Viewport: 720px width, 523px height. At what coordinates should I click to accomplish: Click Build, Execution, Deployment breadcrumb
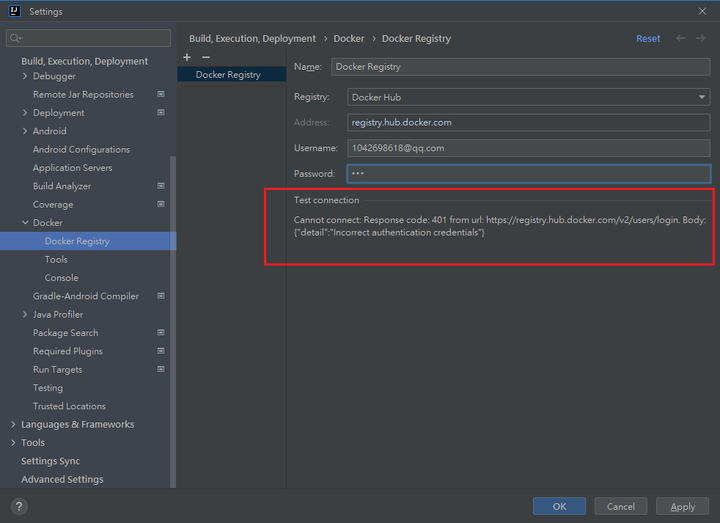coord(253,39)
